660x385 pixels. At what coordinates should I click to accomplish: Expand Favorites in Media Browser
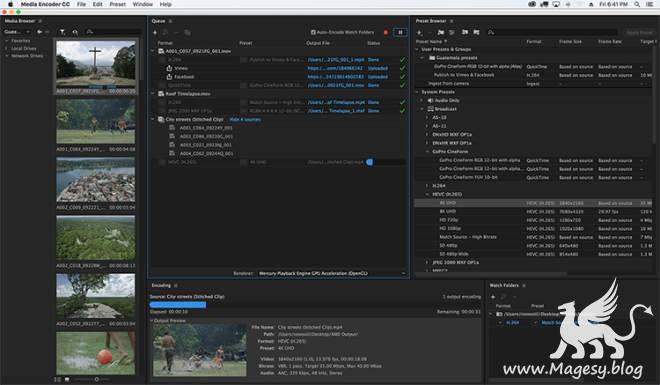click(x=7, y=41)
